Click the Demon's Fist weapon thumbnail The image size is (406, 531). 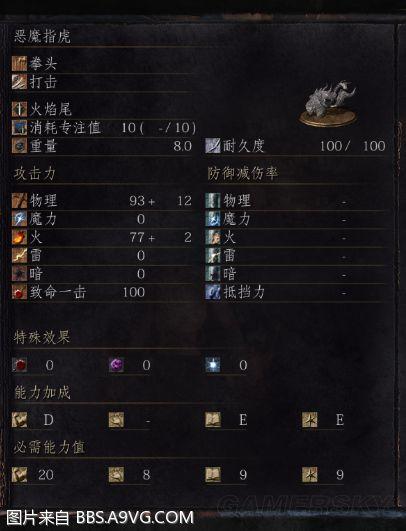coord(328,104)
